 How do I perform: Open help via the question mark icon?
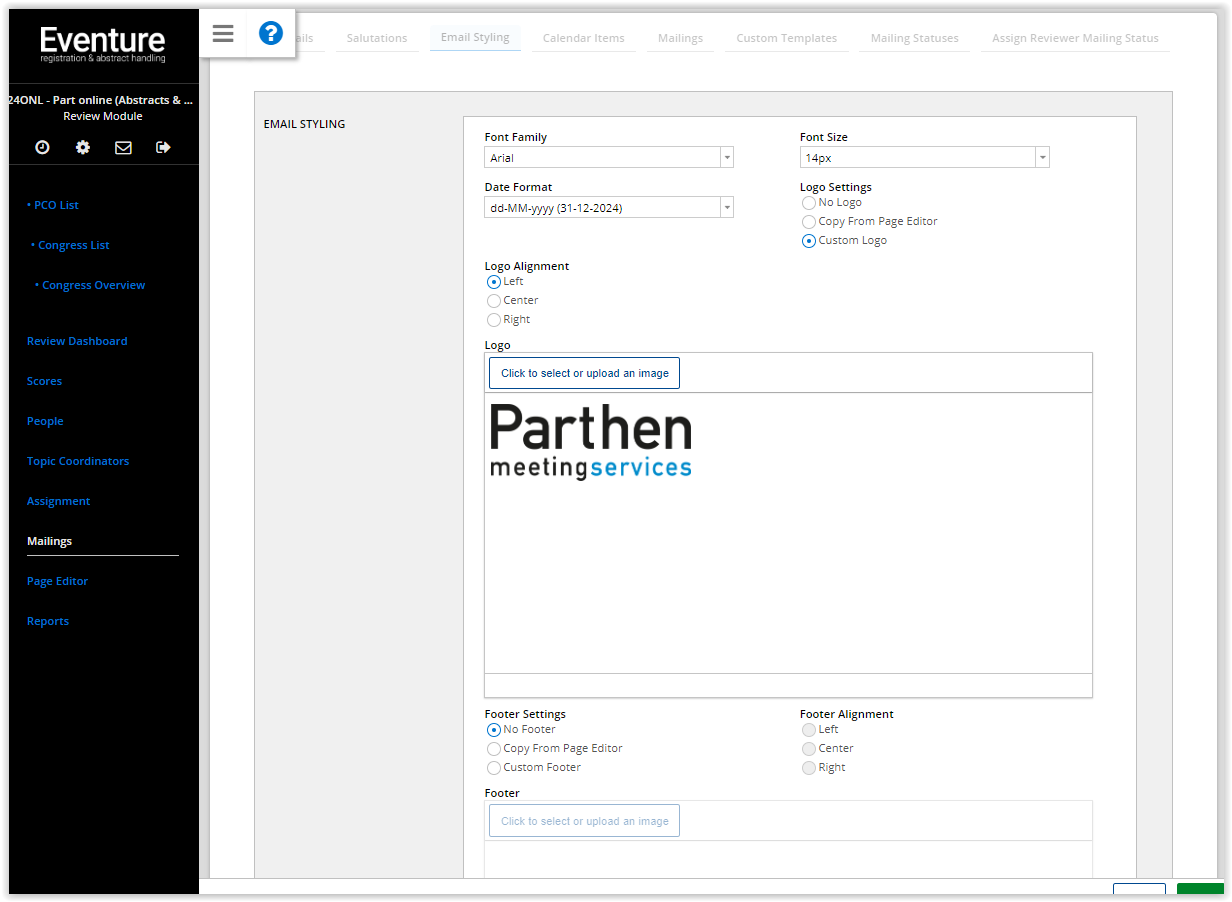coord(270,34)
